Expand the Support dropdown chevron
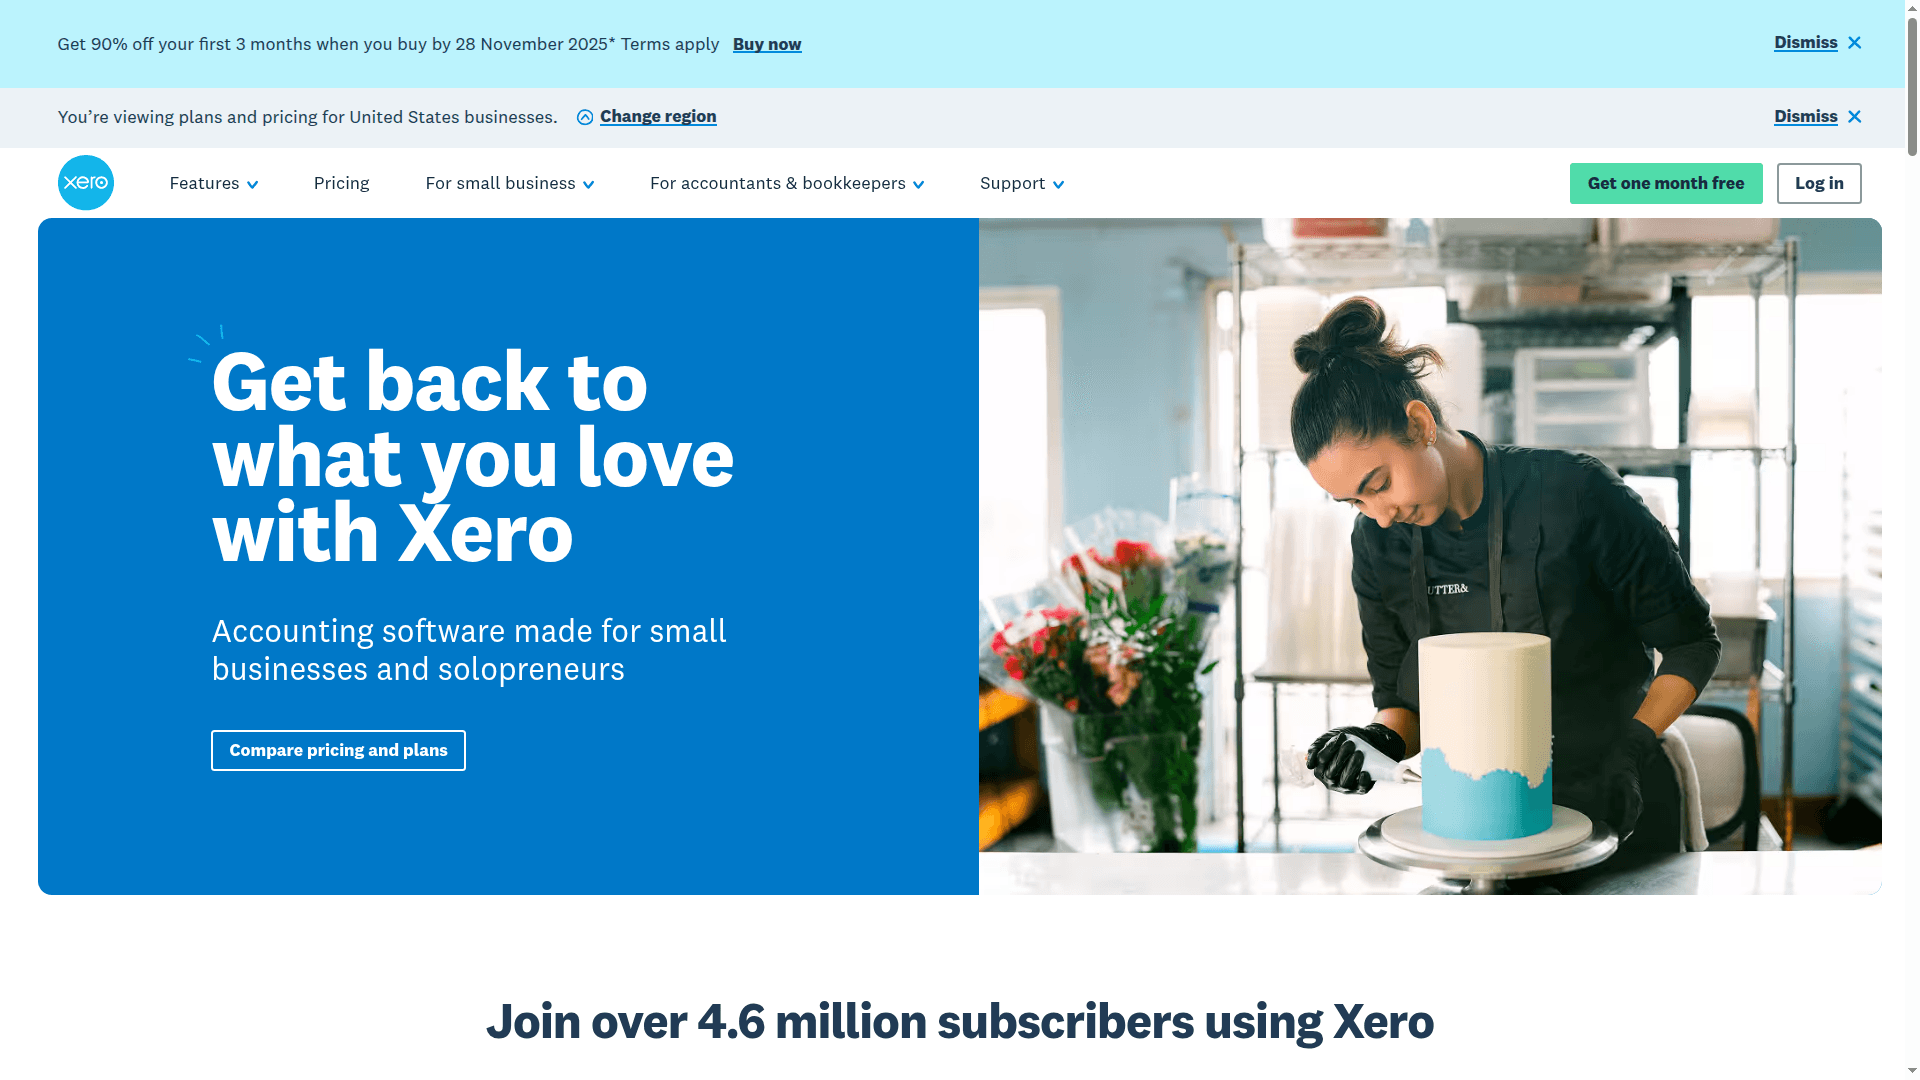 click(1059, 185)
